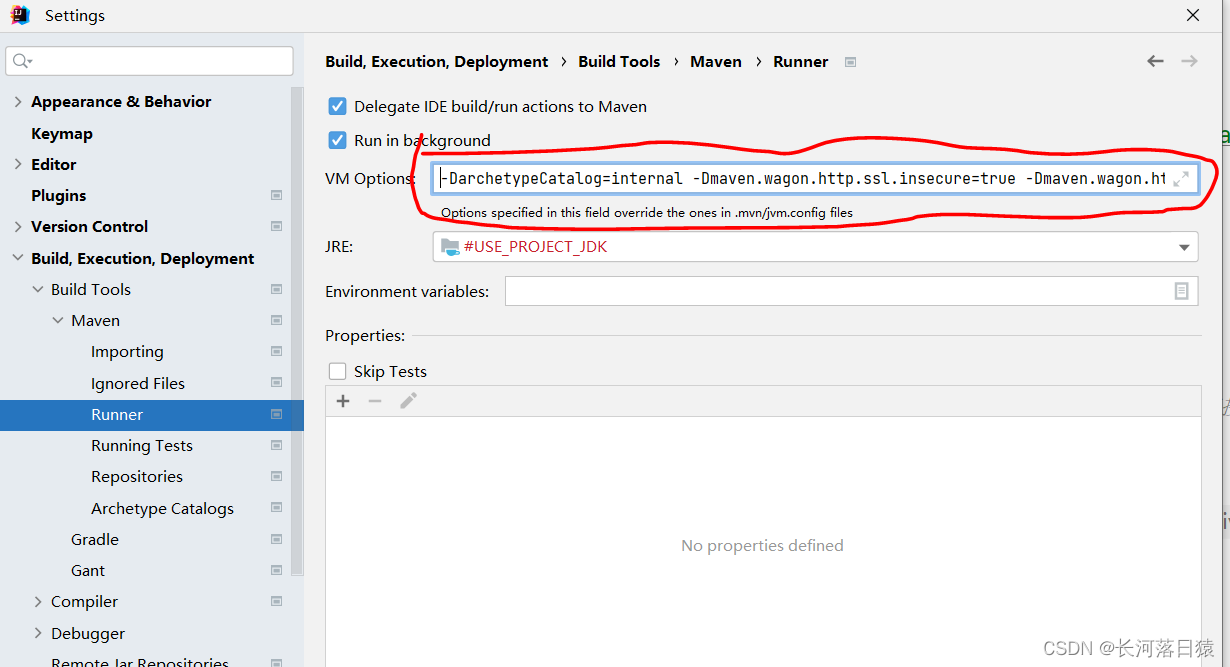This screenshot has width=1230, height=667.
Task: Expand the Debugger tree node
Action: coord(38,634)
